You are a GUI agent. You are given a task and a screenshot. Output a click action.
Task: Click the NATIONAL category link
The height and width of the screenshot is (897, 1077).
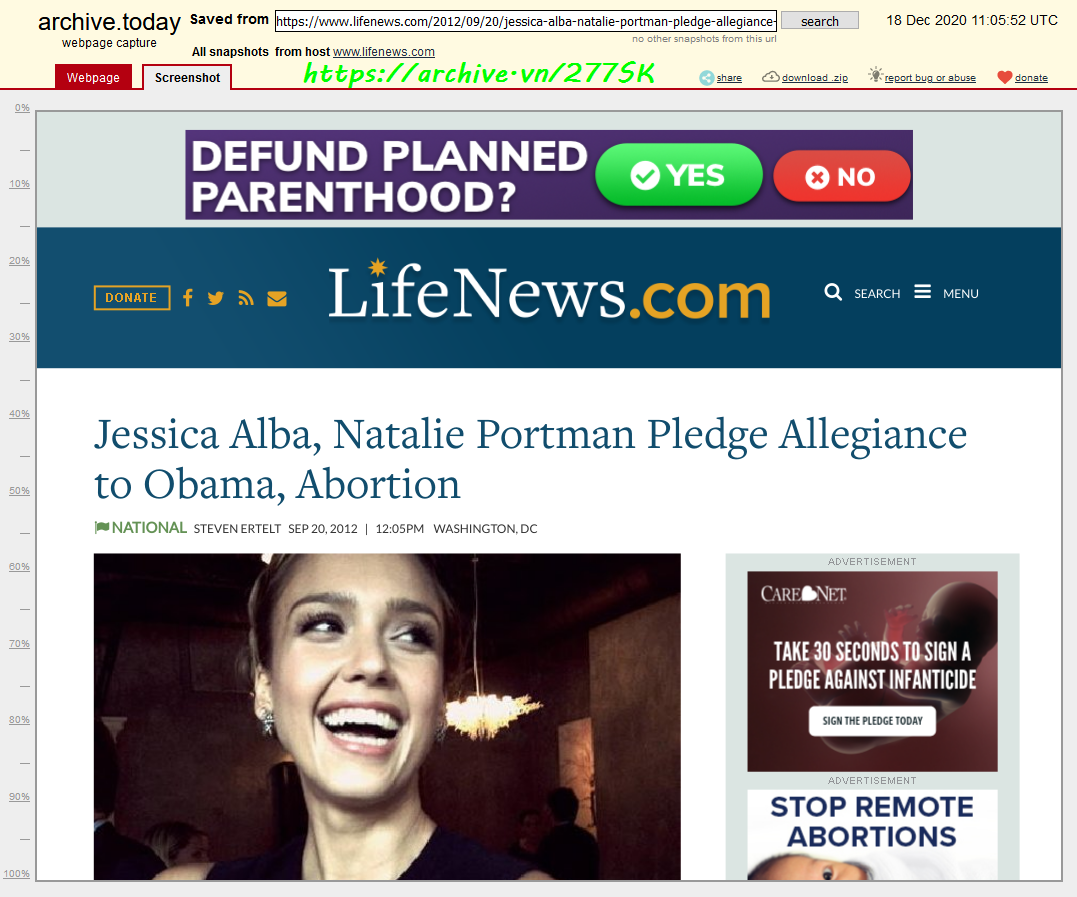tap(149, 527)
